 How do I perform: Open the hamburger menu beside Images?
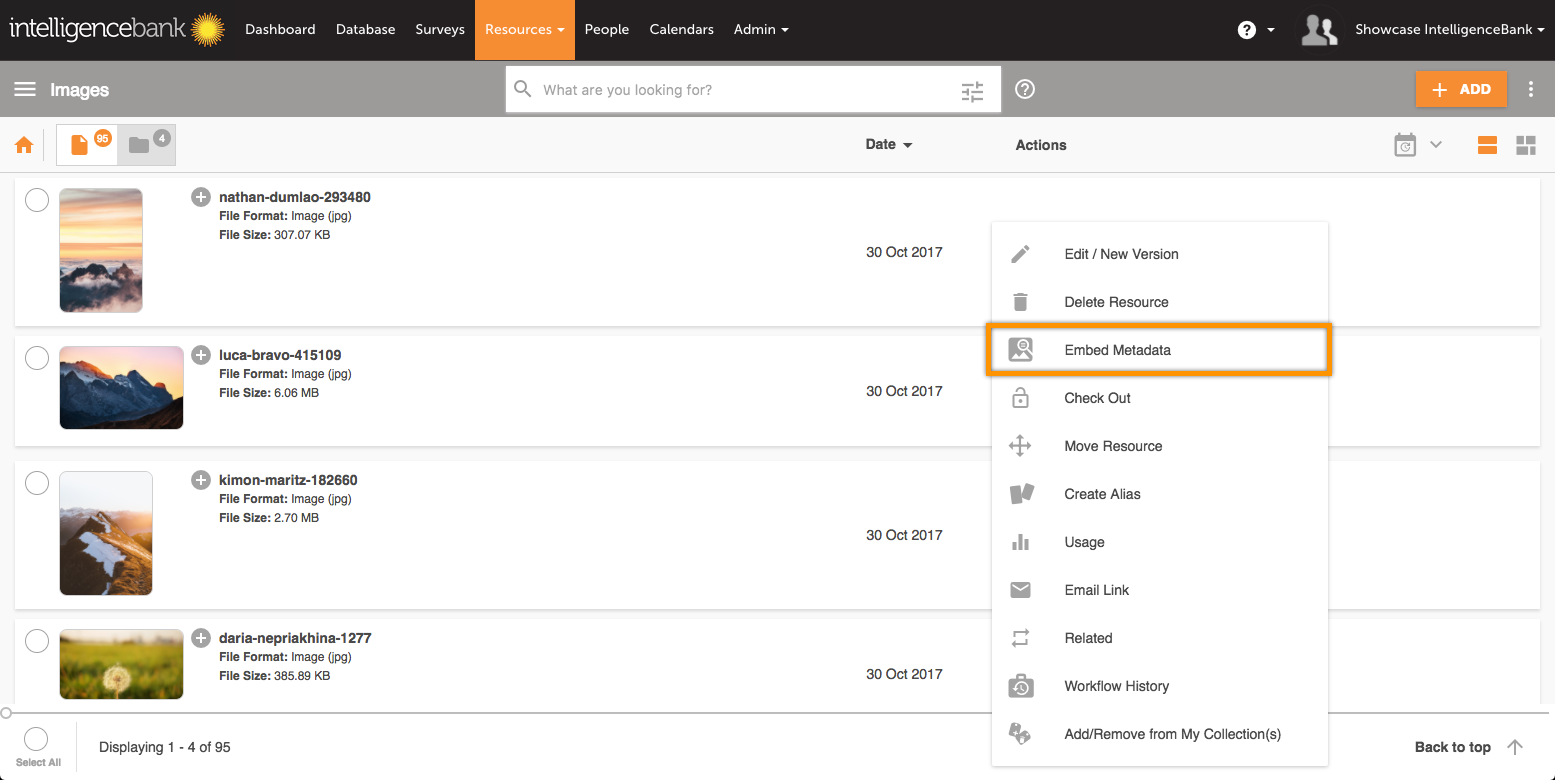coord(25,90)
